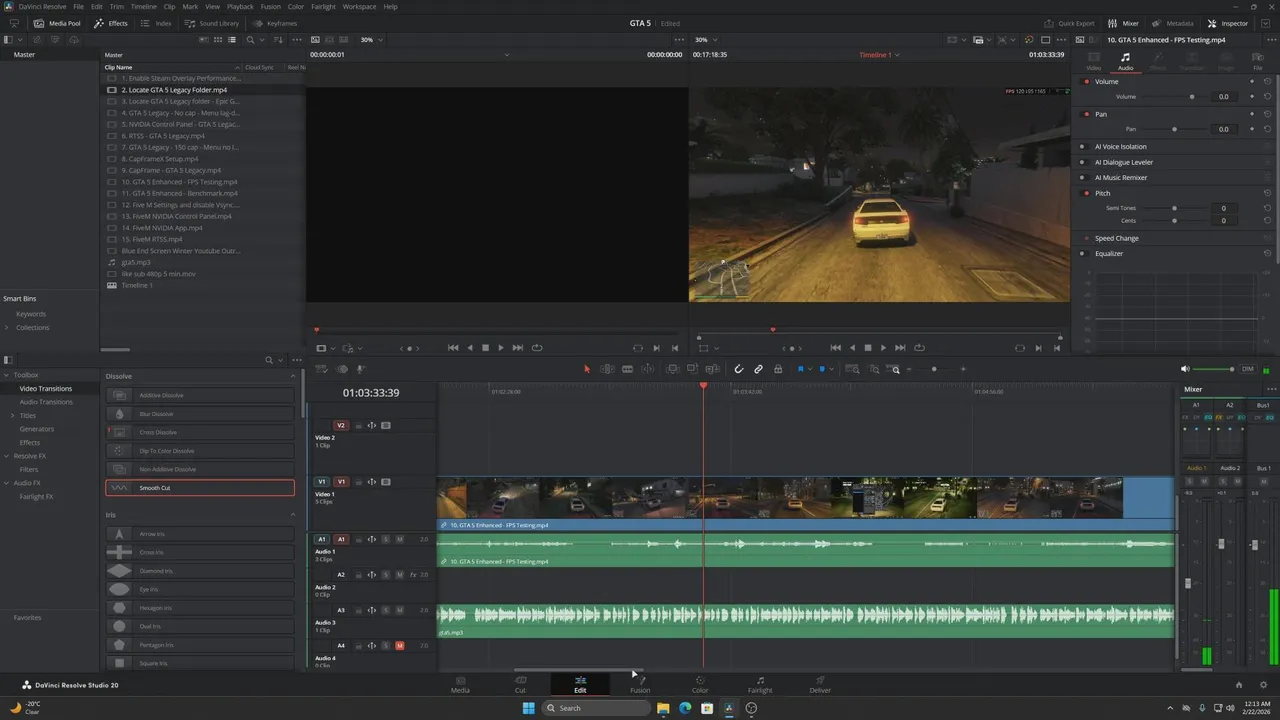The image size is (1280, 720).
Task: Open the timeline viewer zoom dropdown
Action: [x=705, y=40]
